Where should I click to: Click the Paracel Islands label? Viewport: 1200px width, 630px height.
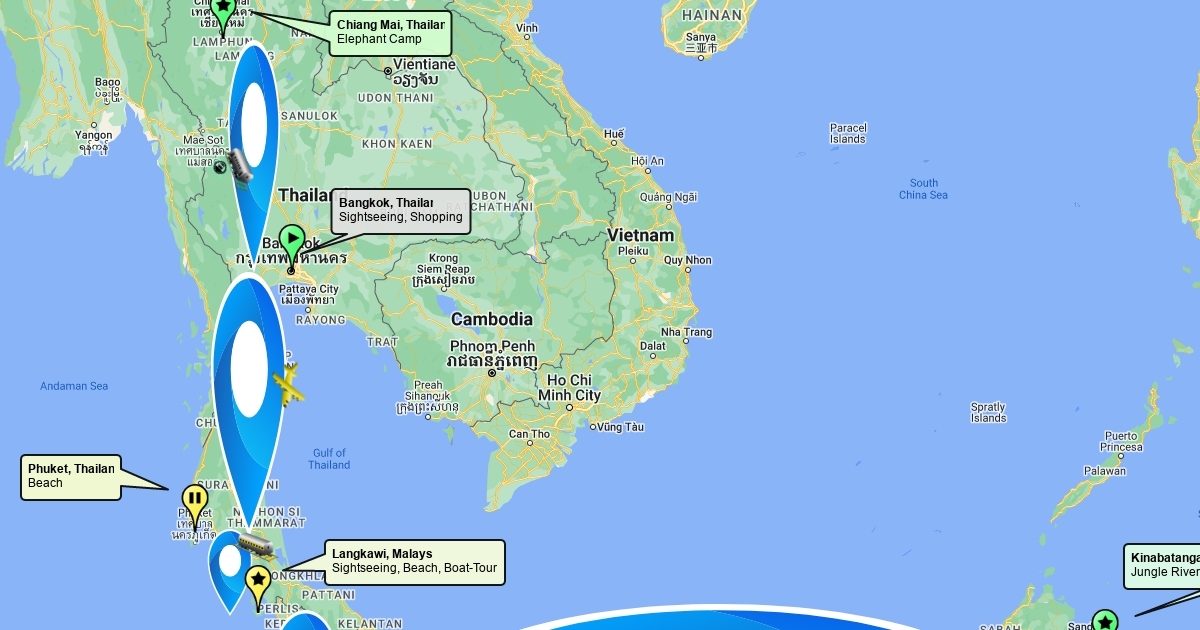point(848,133)
